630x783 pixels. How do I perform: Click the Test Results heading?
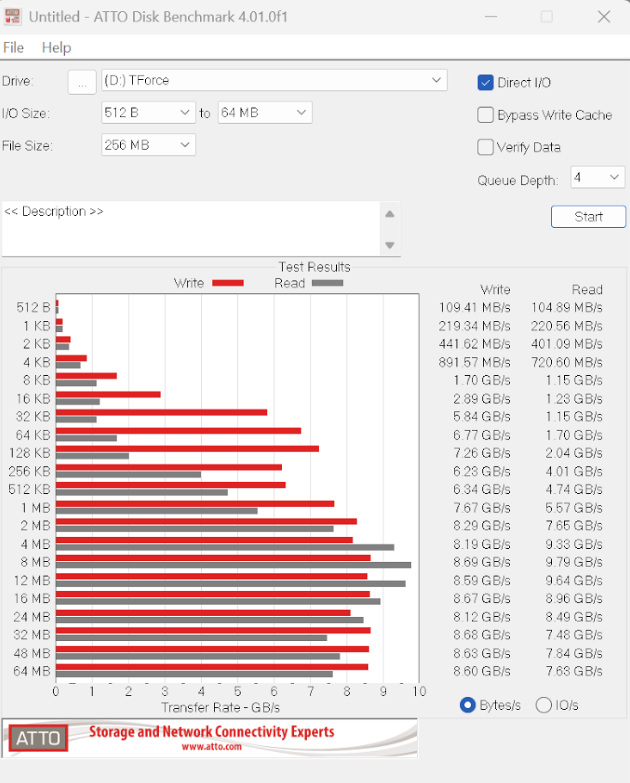click(315, 267)
